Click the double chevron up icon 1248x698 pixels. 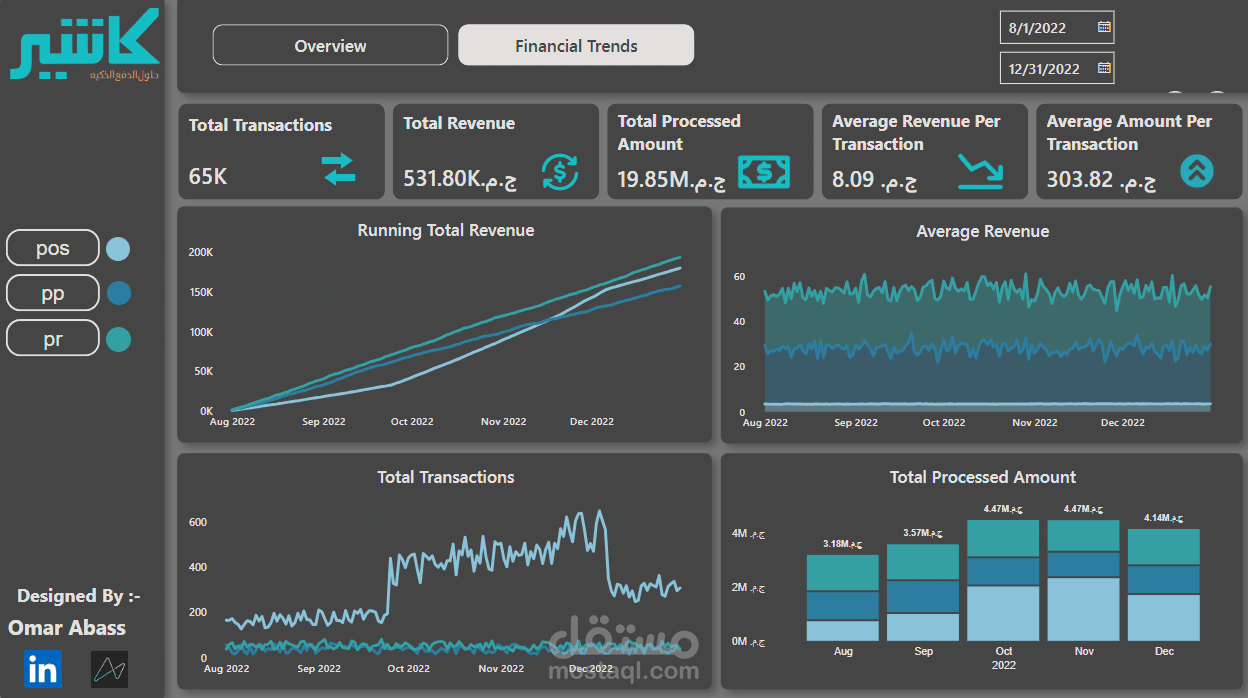(x=1196, y=171)
